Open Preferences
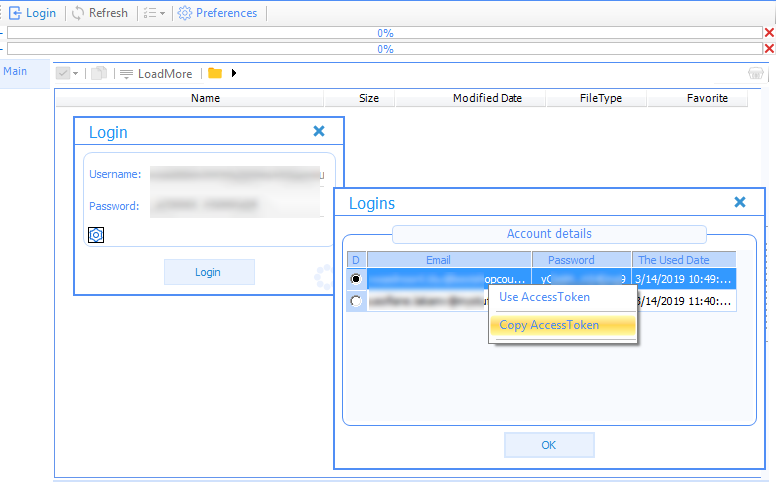 click(218, 13)
